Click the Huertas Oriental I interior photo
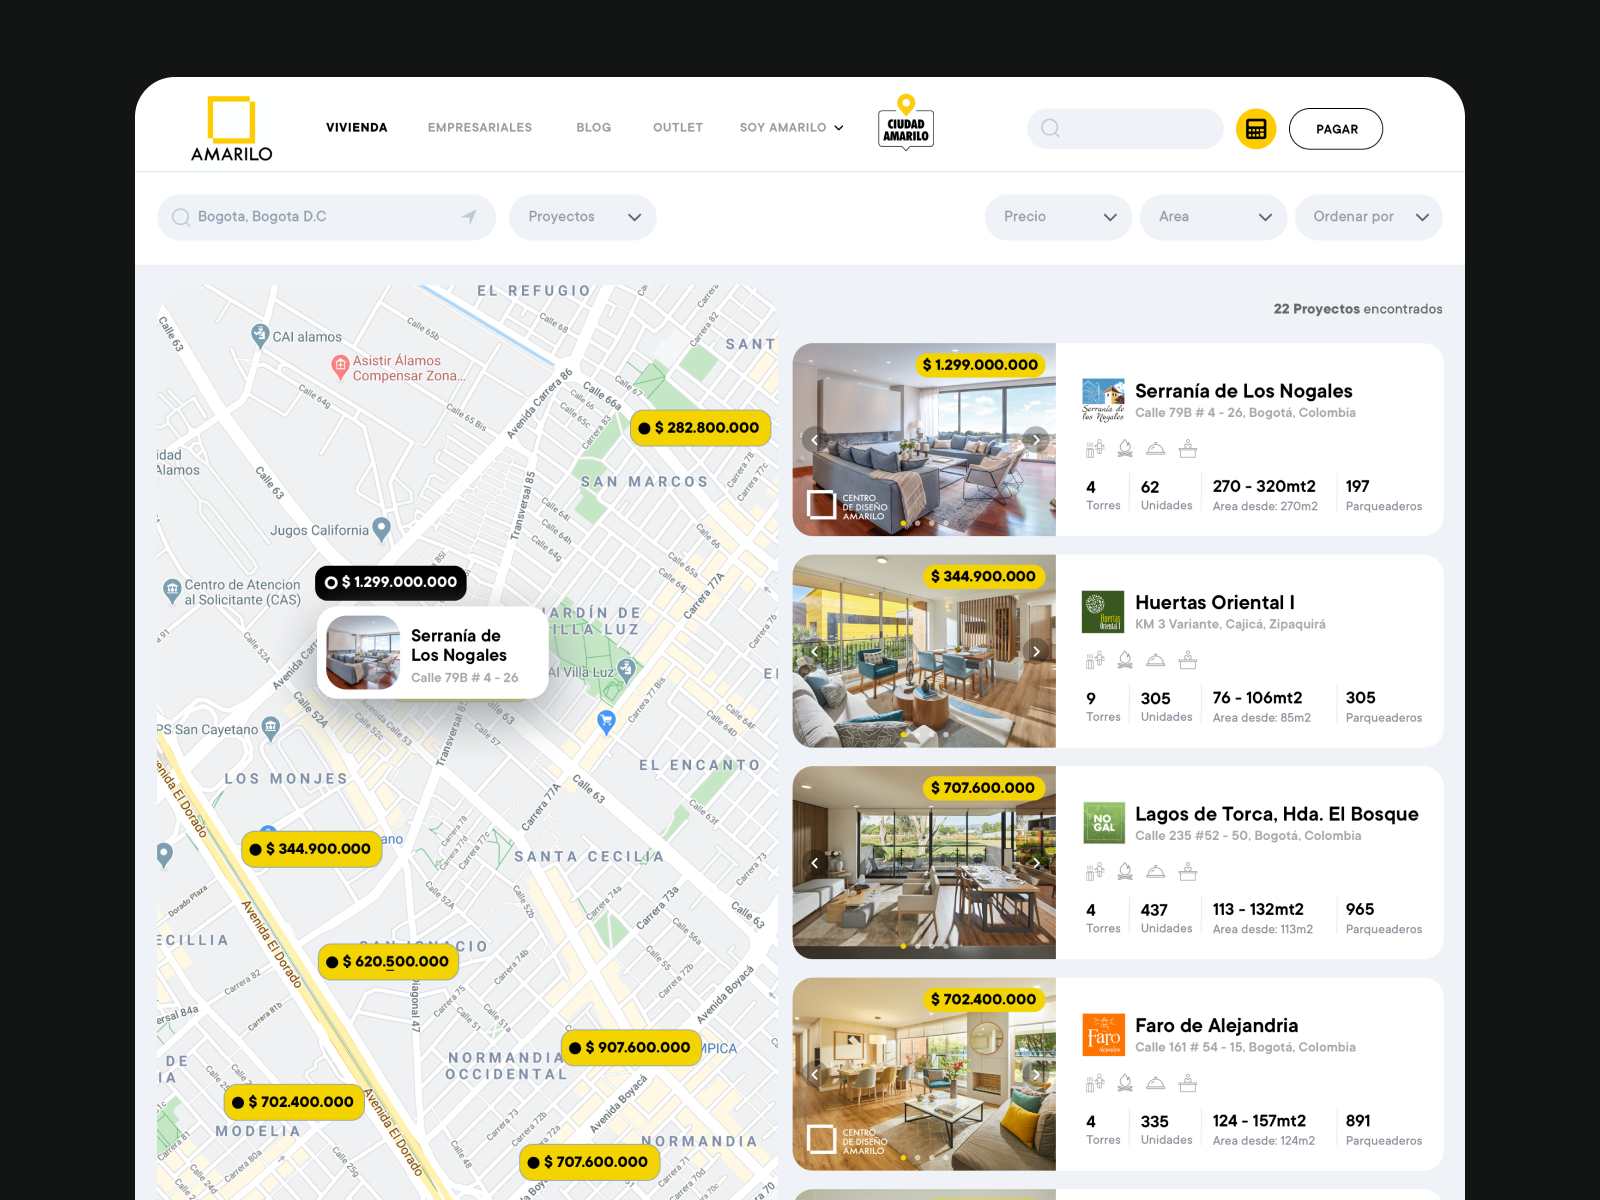The width and height of the screenshot is (1600, 1200). 924,651
